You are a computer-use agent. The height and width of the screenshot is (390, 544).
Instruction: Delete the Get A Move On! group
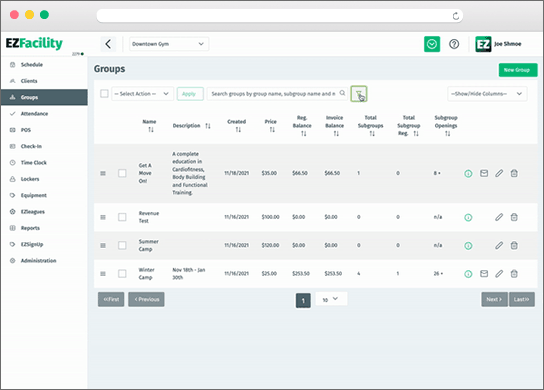point(514,173)
